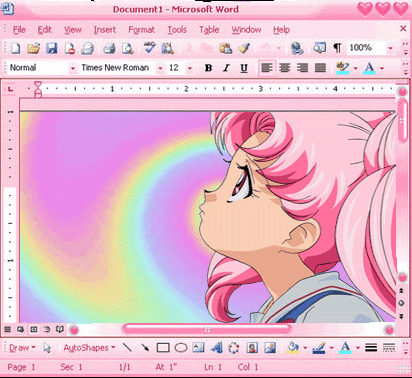This screenshot has width=412, height=378.
Task: Expand the Style dropdown showing Normal
Action: click(x=72, y=69)
